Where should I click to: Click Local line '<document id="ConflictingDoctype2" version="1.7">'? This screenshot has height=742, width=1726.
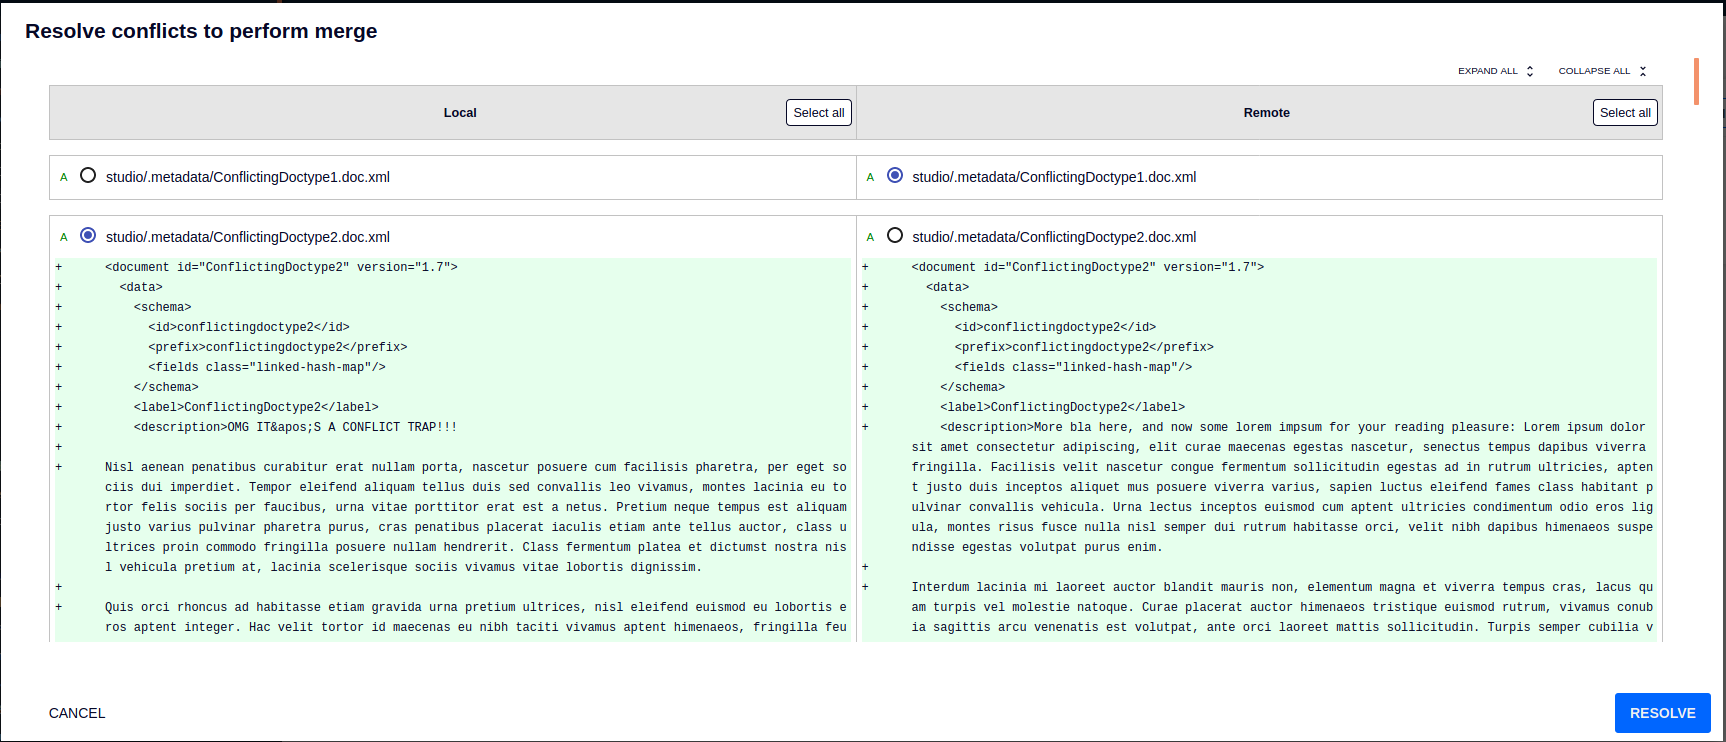point(281,267)
